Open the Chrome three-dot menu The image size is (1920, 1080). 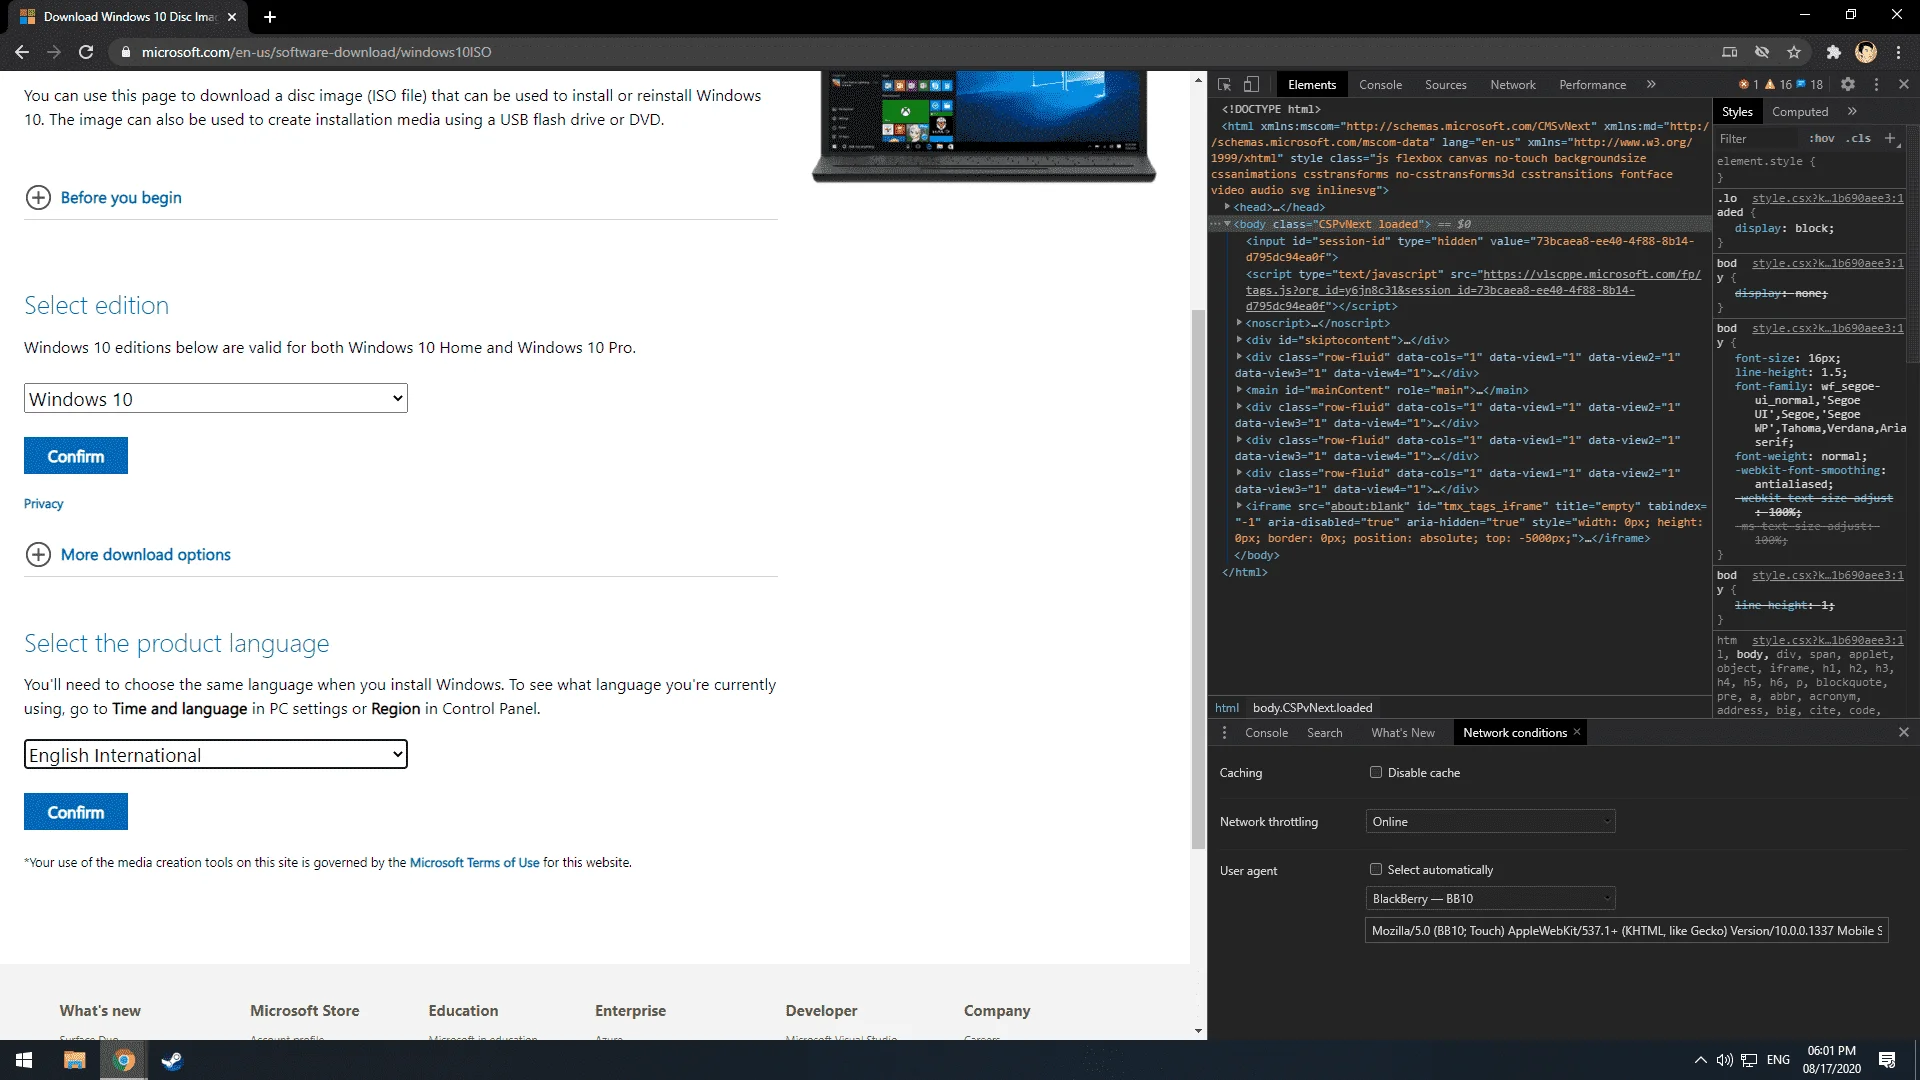click(x=1898, y=52)
